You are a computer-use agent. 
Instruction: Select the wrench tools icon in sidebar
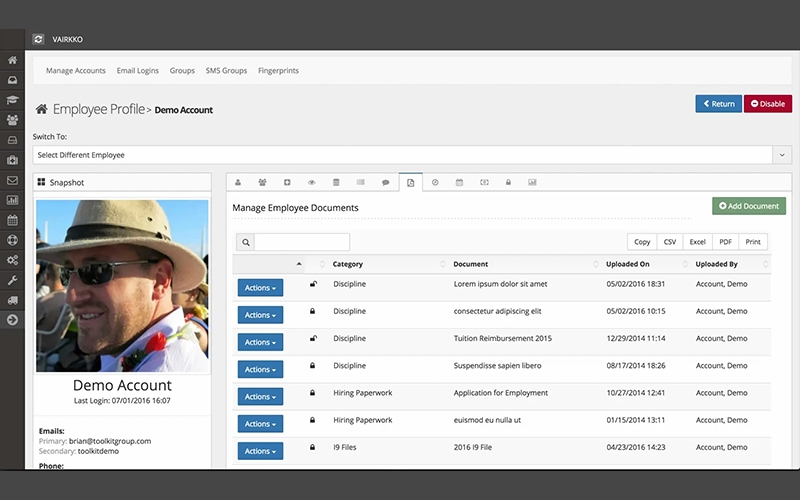(x=12, y=280)
